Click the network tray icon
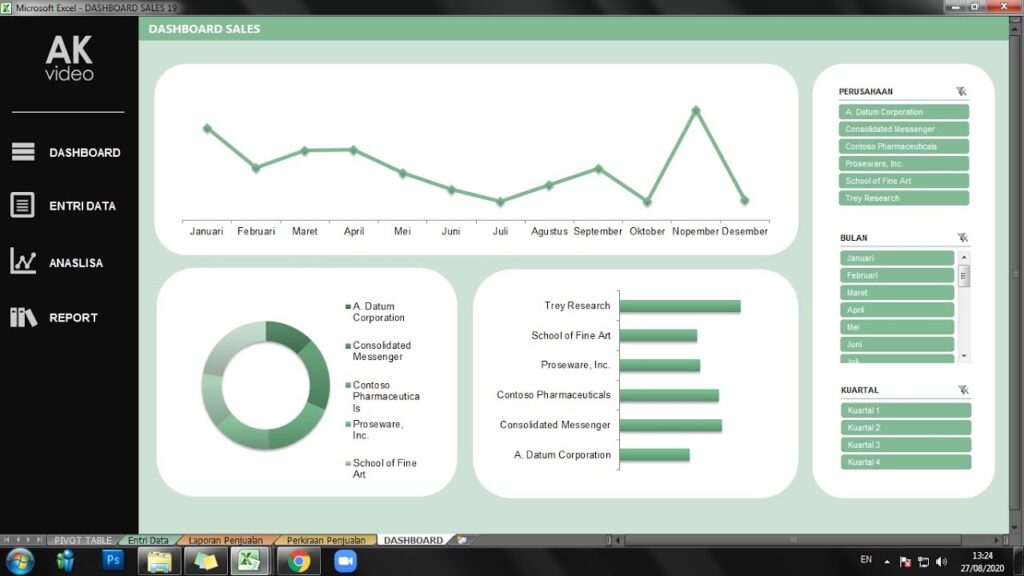1024x576 pixels. click(x=923, y=562)
